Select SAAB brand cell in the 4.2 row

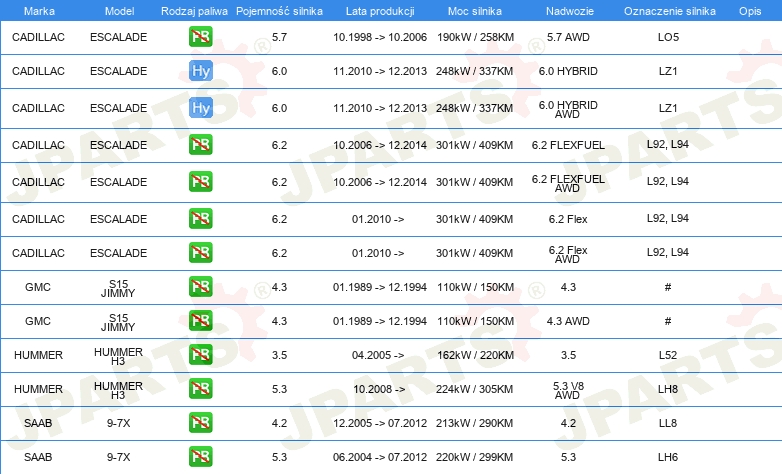click(38, 423)
